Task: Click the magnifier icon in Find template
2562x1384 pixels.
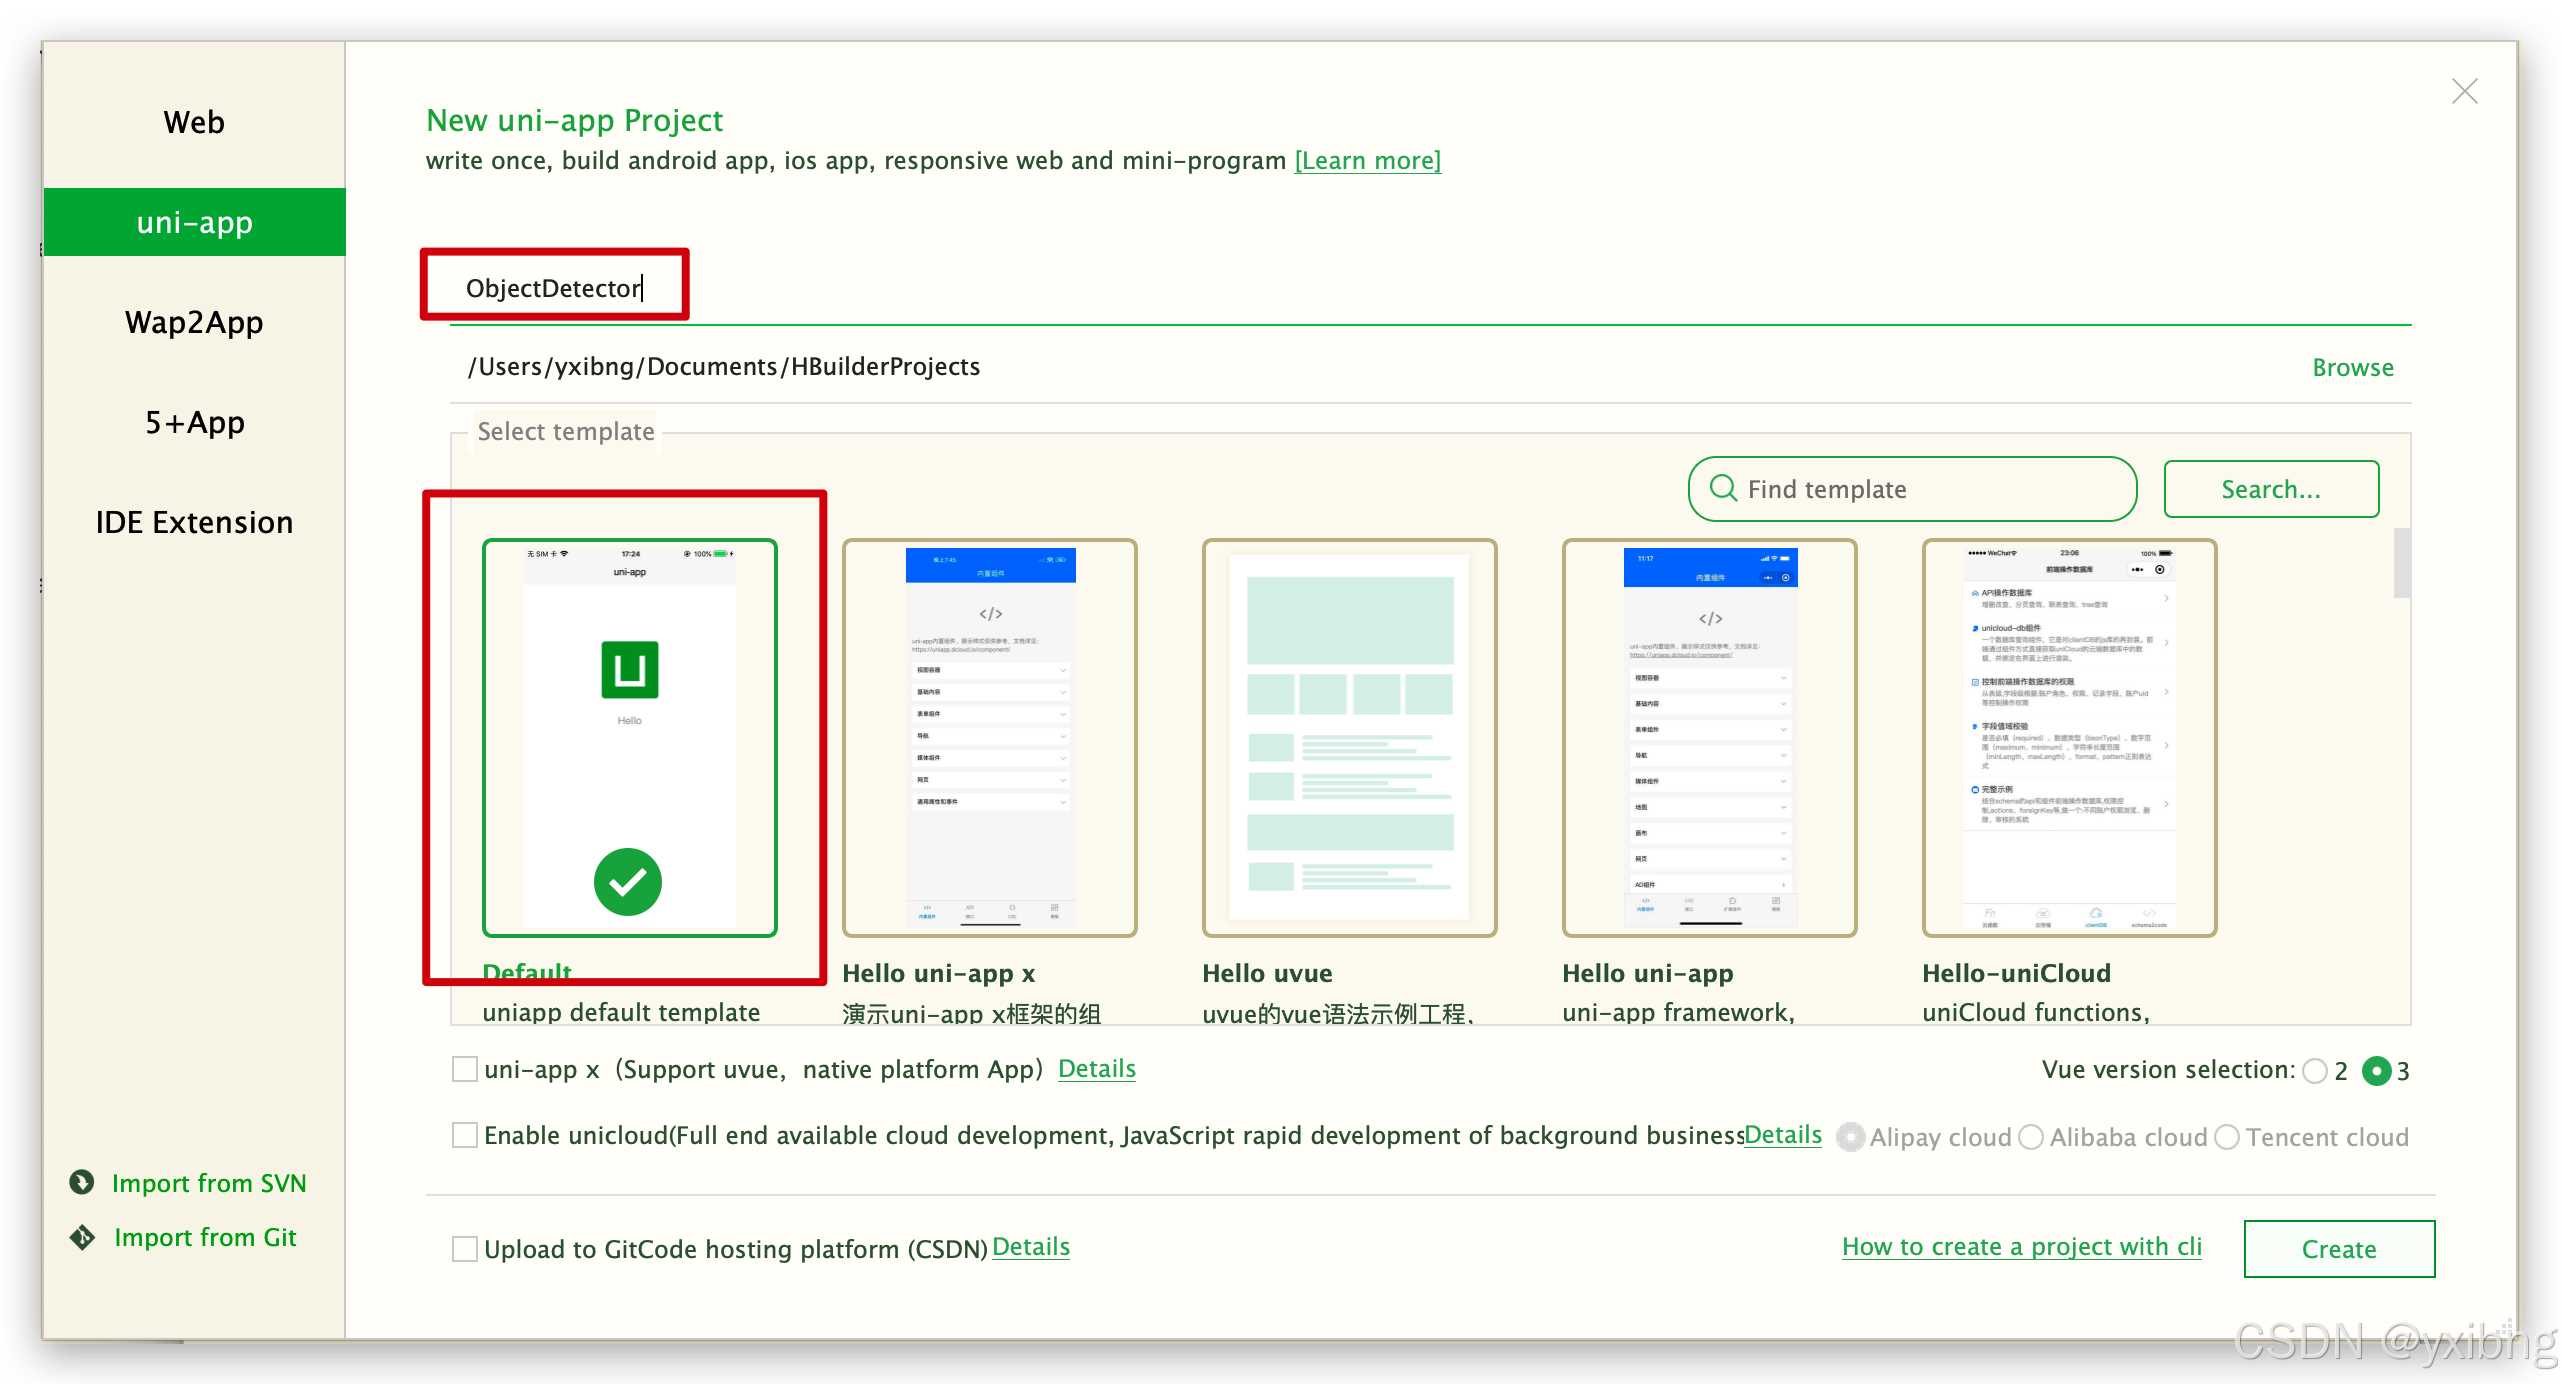Action: (x=1723, y=488)
